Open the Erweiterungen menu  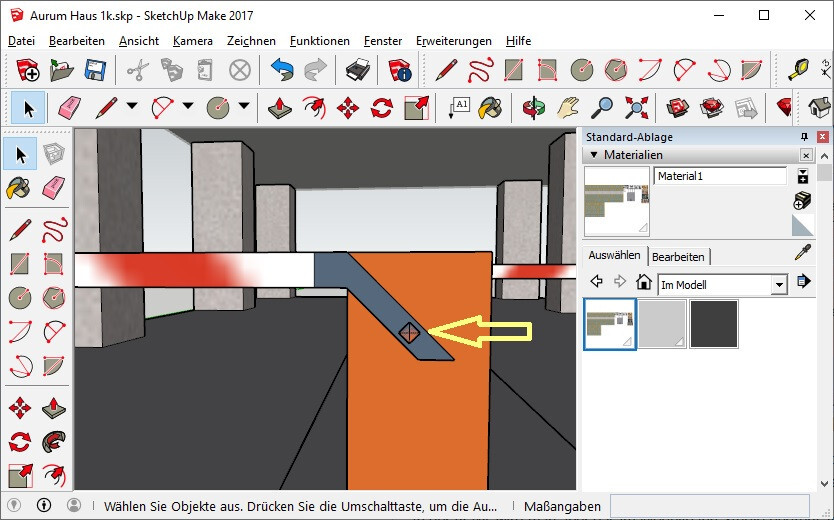click(x=454, y=41)
